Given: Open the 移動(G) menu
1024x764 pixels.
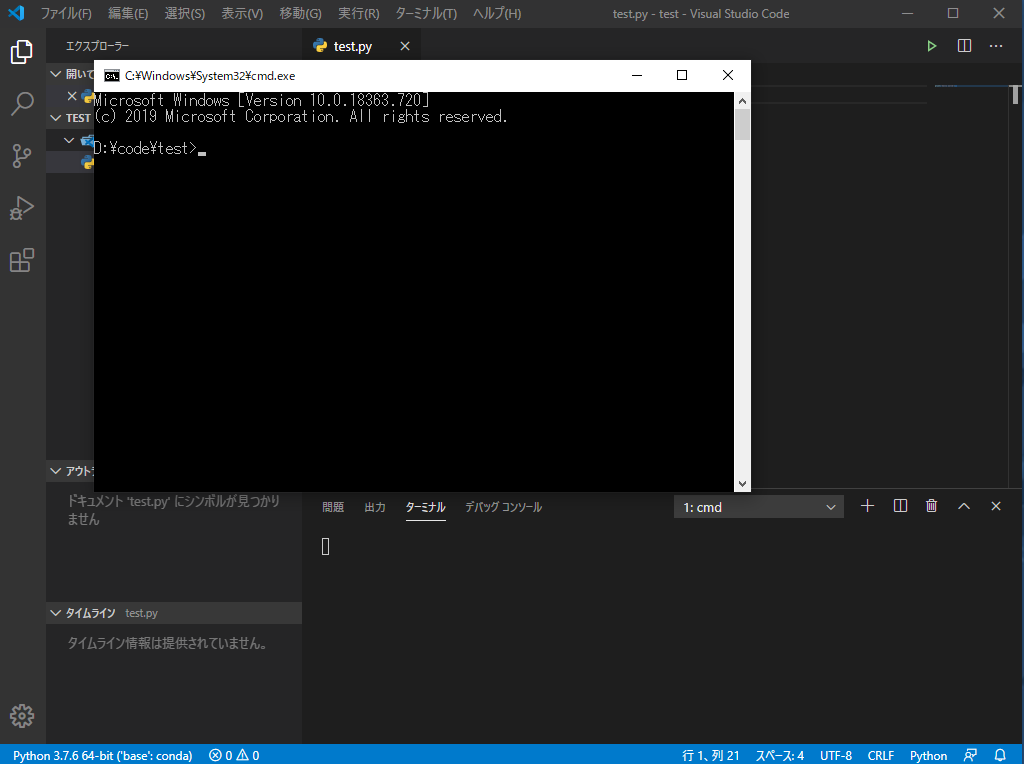Looking at the screenshot, I should pos(300,13).
